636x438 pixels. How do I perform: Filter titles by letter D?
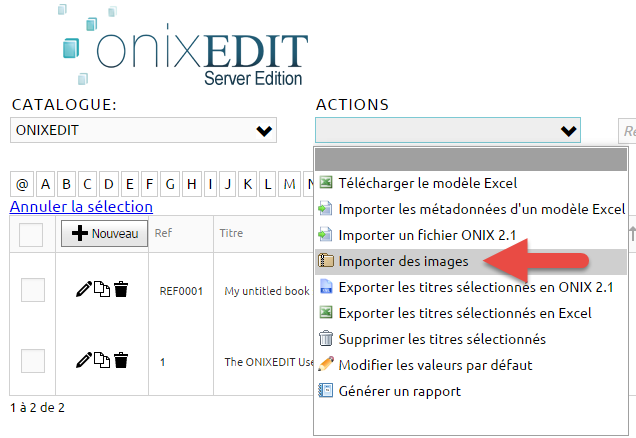(109, 185)
